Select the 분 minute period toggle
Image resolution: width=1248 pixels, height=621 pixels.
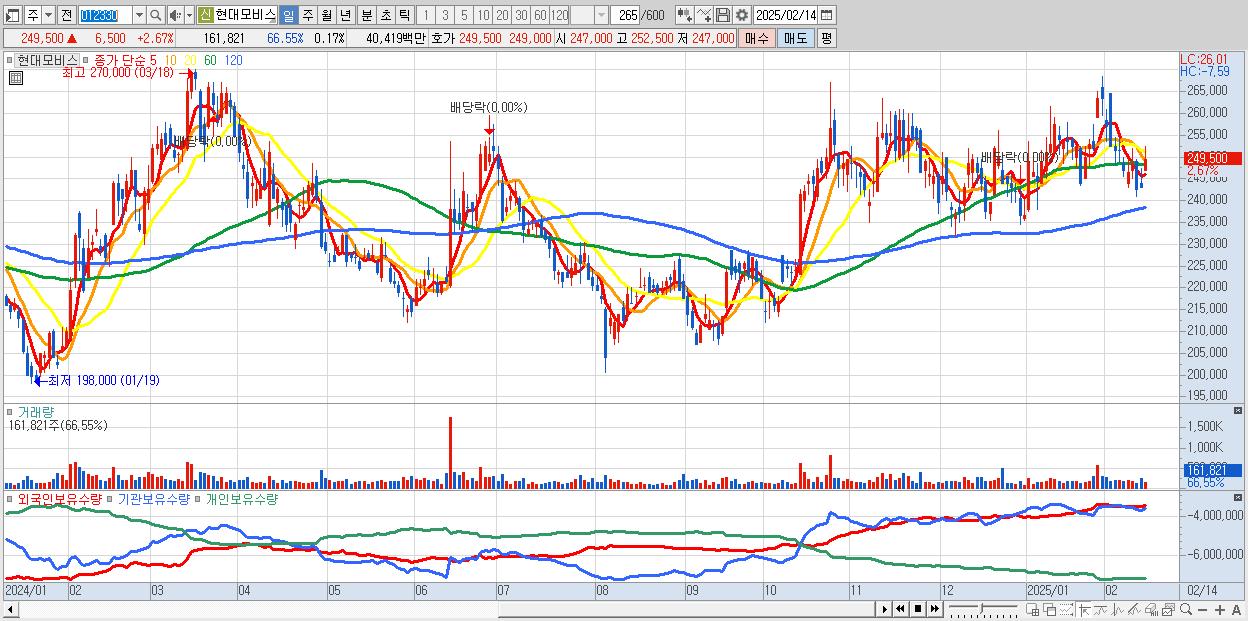click(366, 16)
